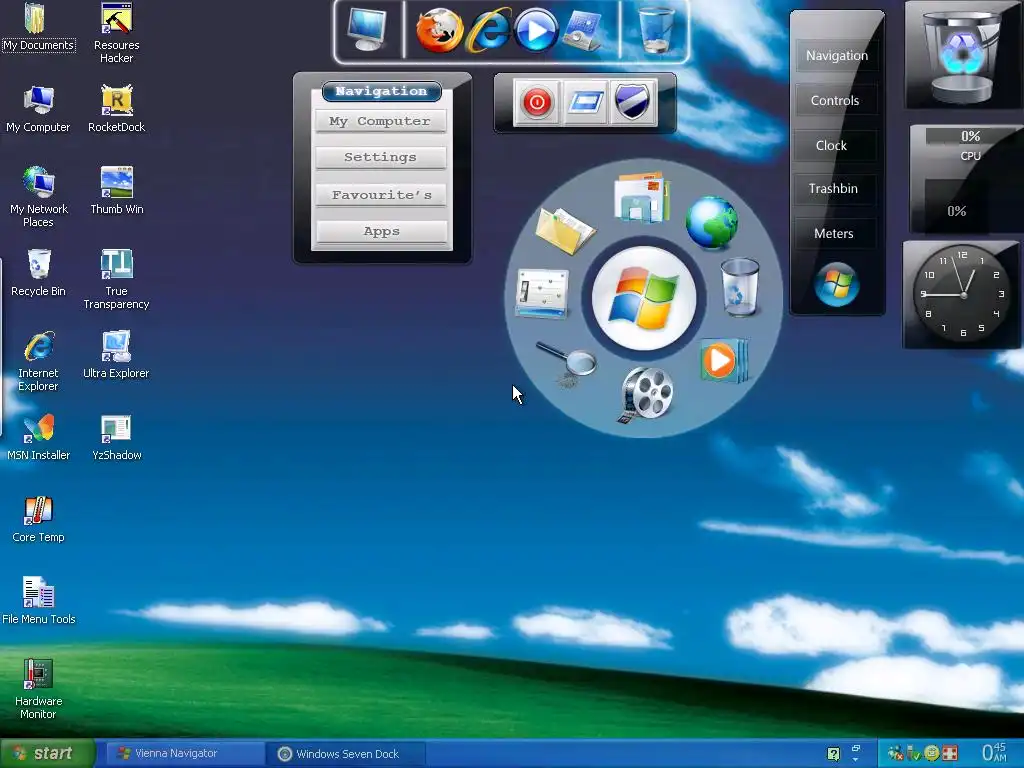Image resolution: width=1024 pixels, height=768 pixels.
Task: Launch Firefox from the top dock
Action: tap(439, 30)
